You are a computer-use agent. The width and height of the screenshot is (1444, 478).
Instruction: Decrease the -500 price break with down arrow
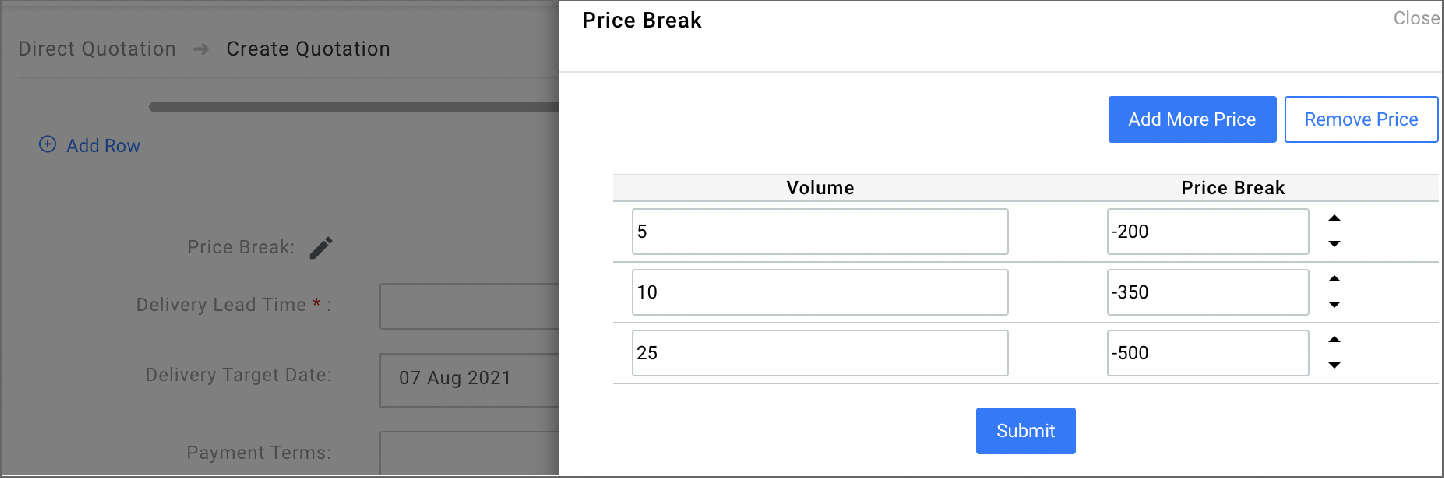point(1334,365)
